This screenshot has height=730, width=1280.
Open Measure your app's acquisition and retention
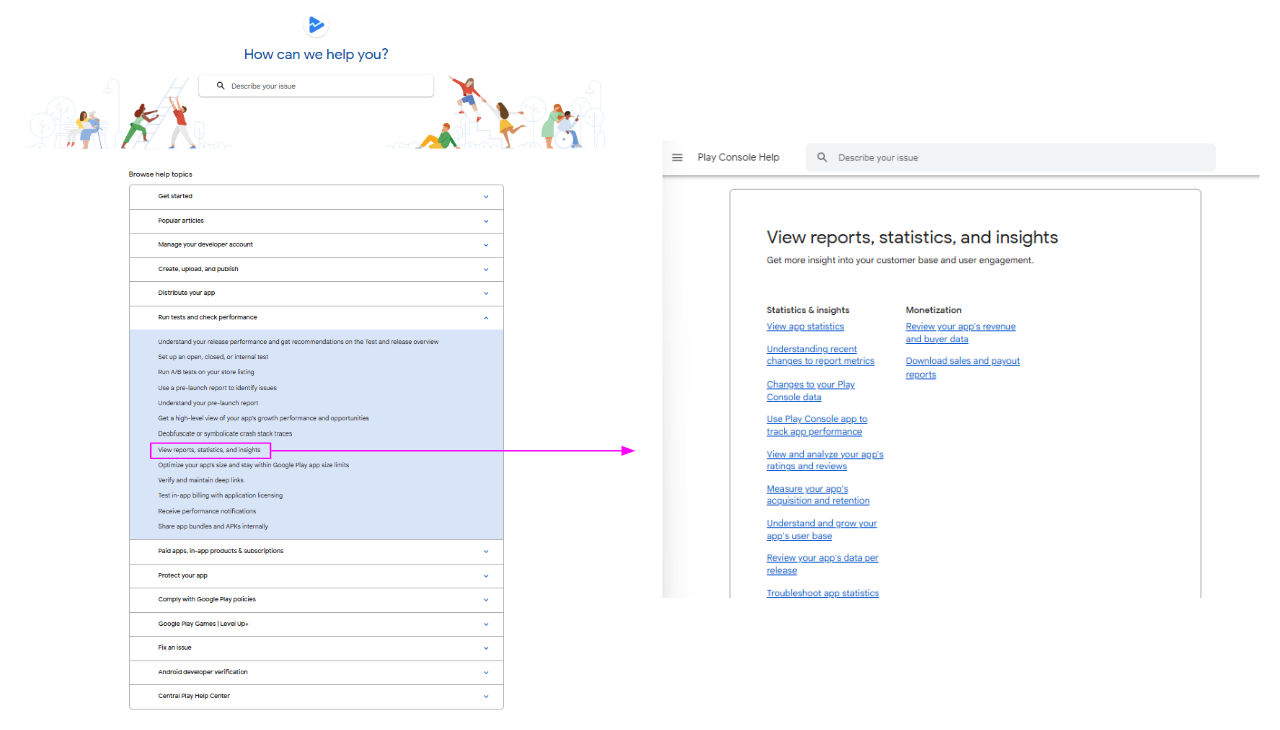coord(818,495)
